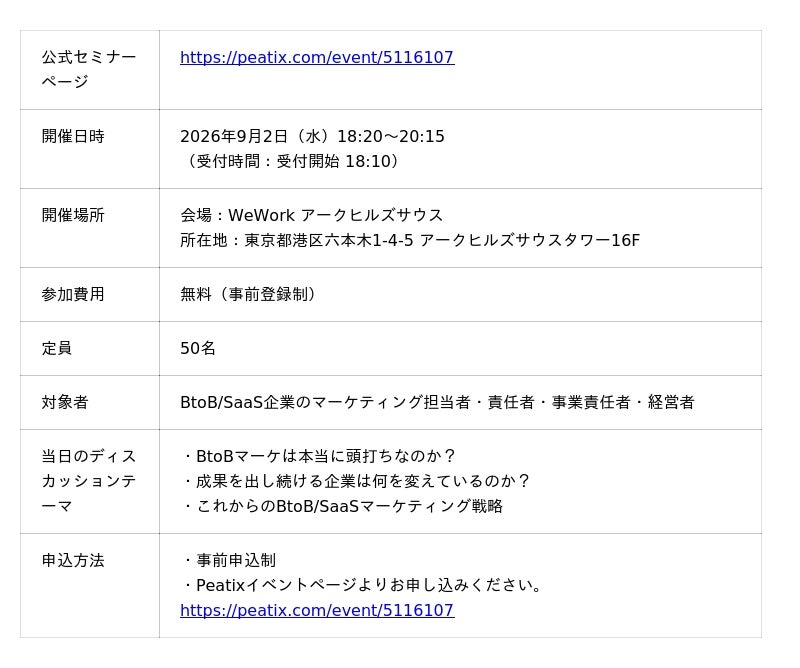
Task: Click the address line with 東京都港区六本木1-4-5
Action: pyautogui.click(x=410, y=240)
